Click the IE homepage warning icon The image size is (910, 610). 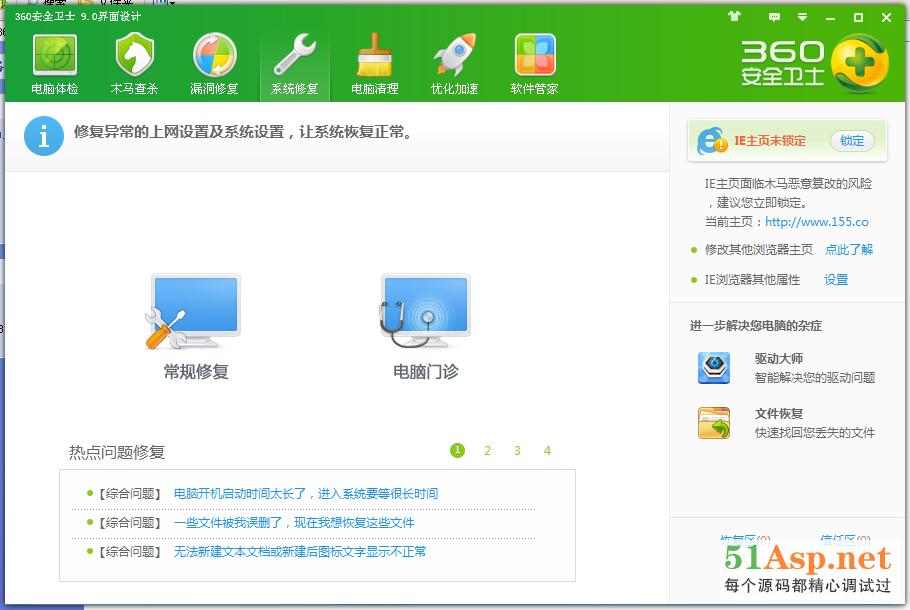point(712,140)
